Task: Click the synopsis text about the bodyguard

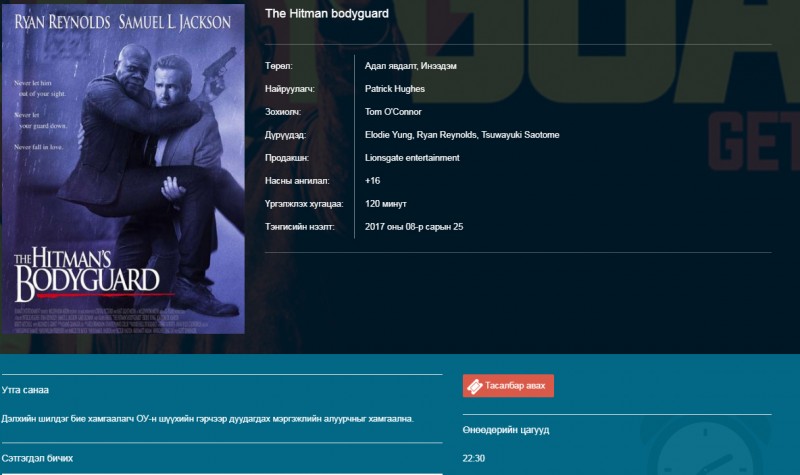Action: click(208, 419)
